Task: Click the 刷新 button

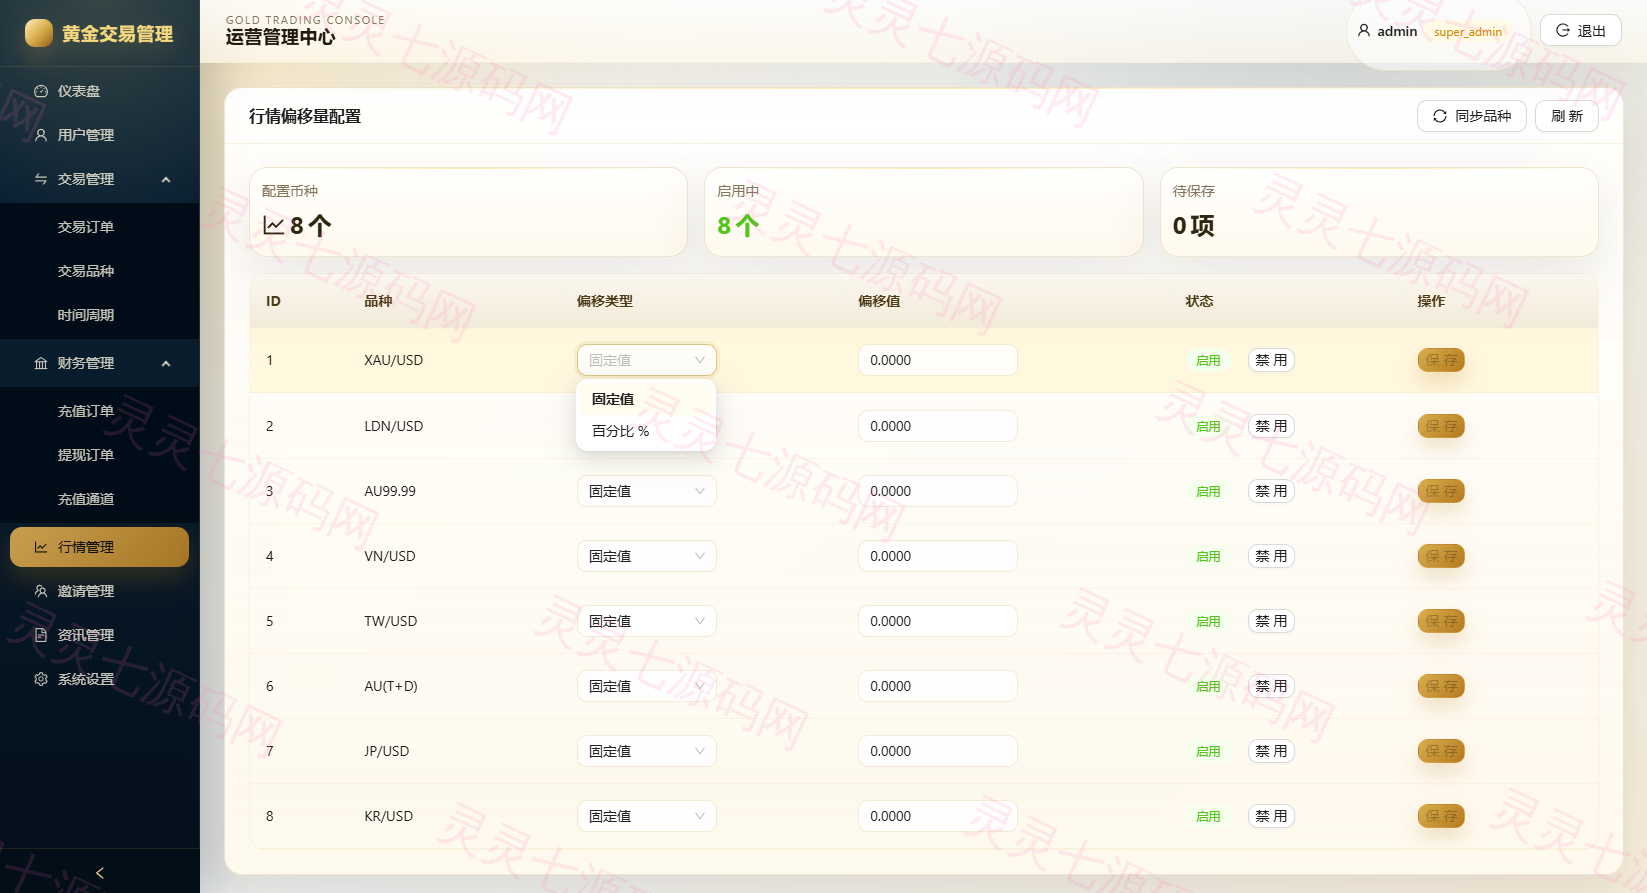Action: click(x=1567, y=116)
